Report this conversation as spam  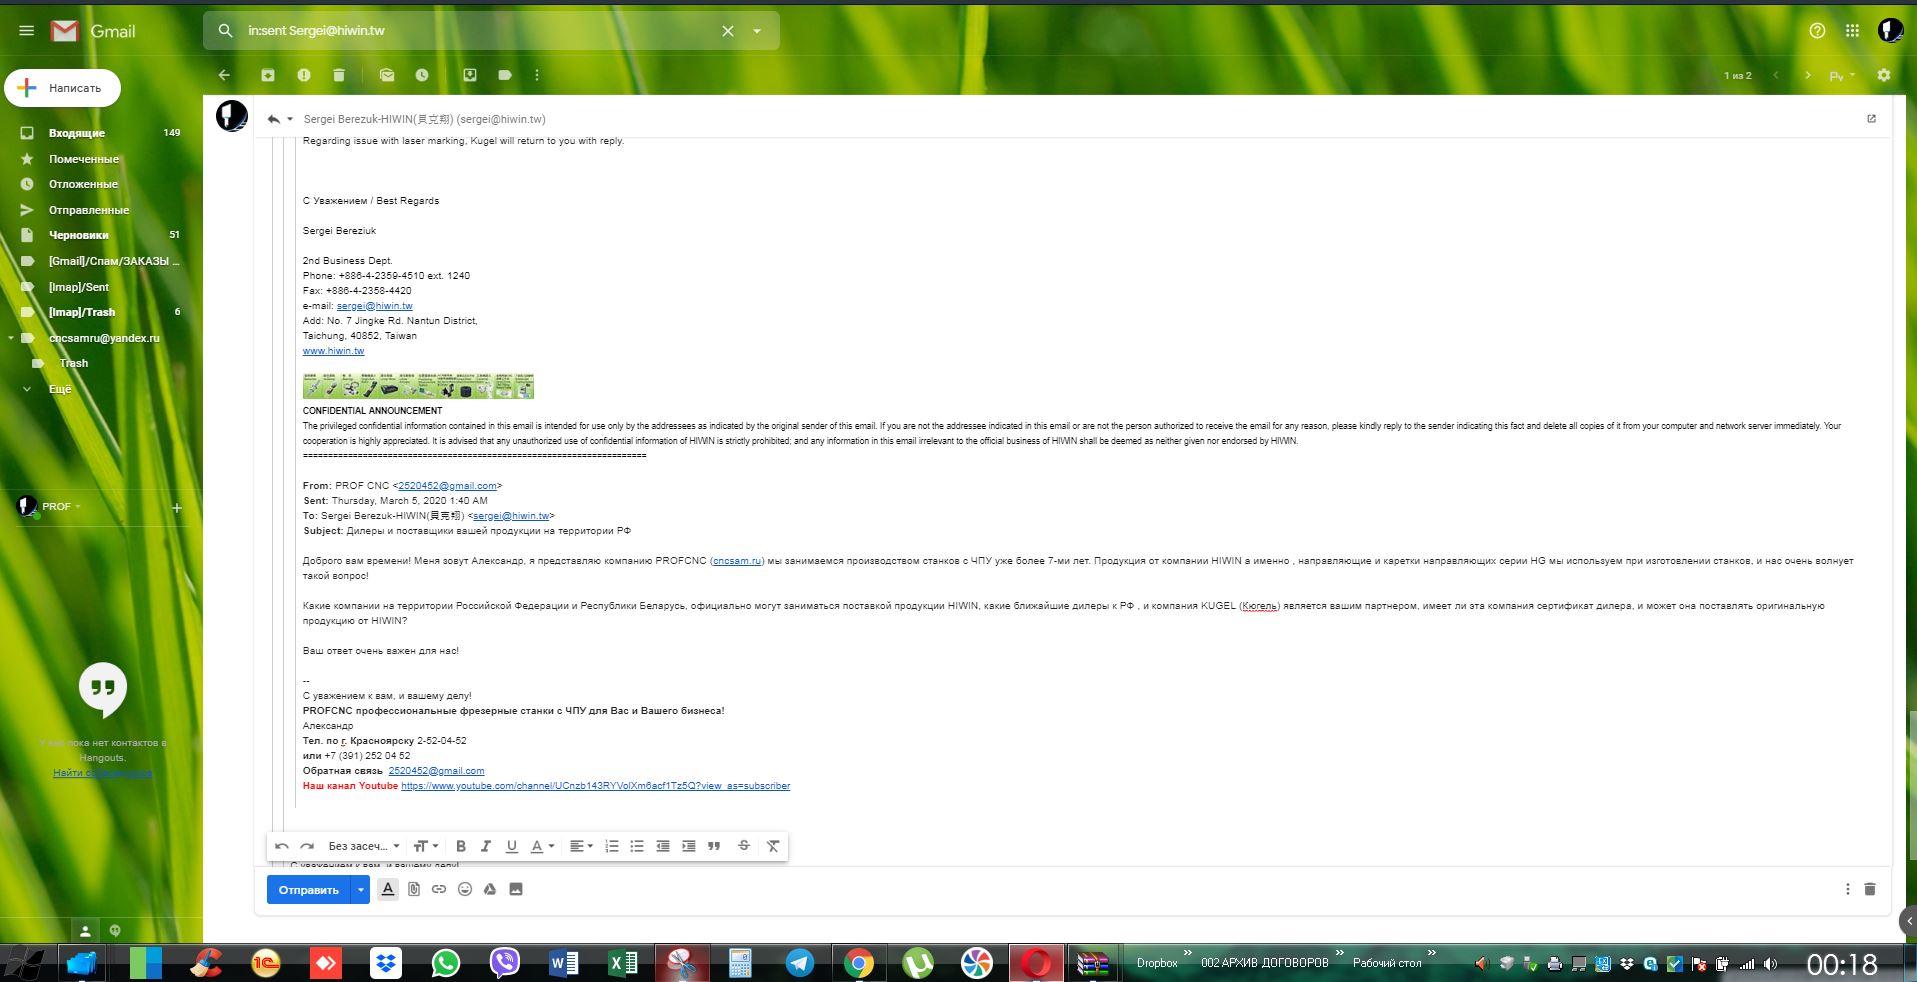click(304, 75)
